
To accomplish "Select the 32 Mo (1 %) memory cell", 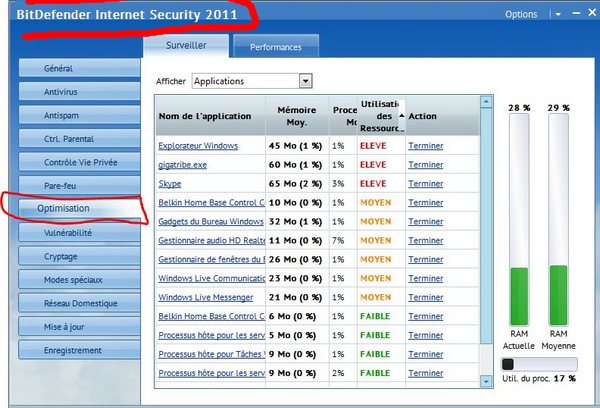I will (295, 222).
